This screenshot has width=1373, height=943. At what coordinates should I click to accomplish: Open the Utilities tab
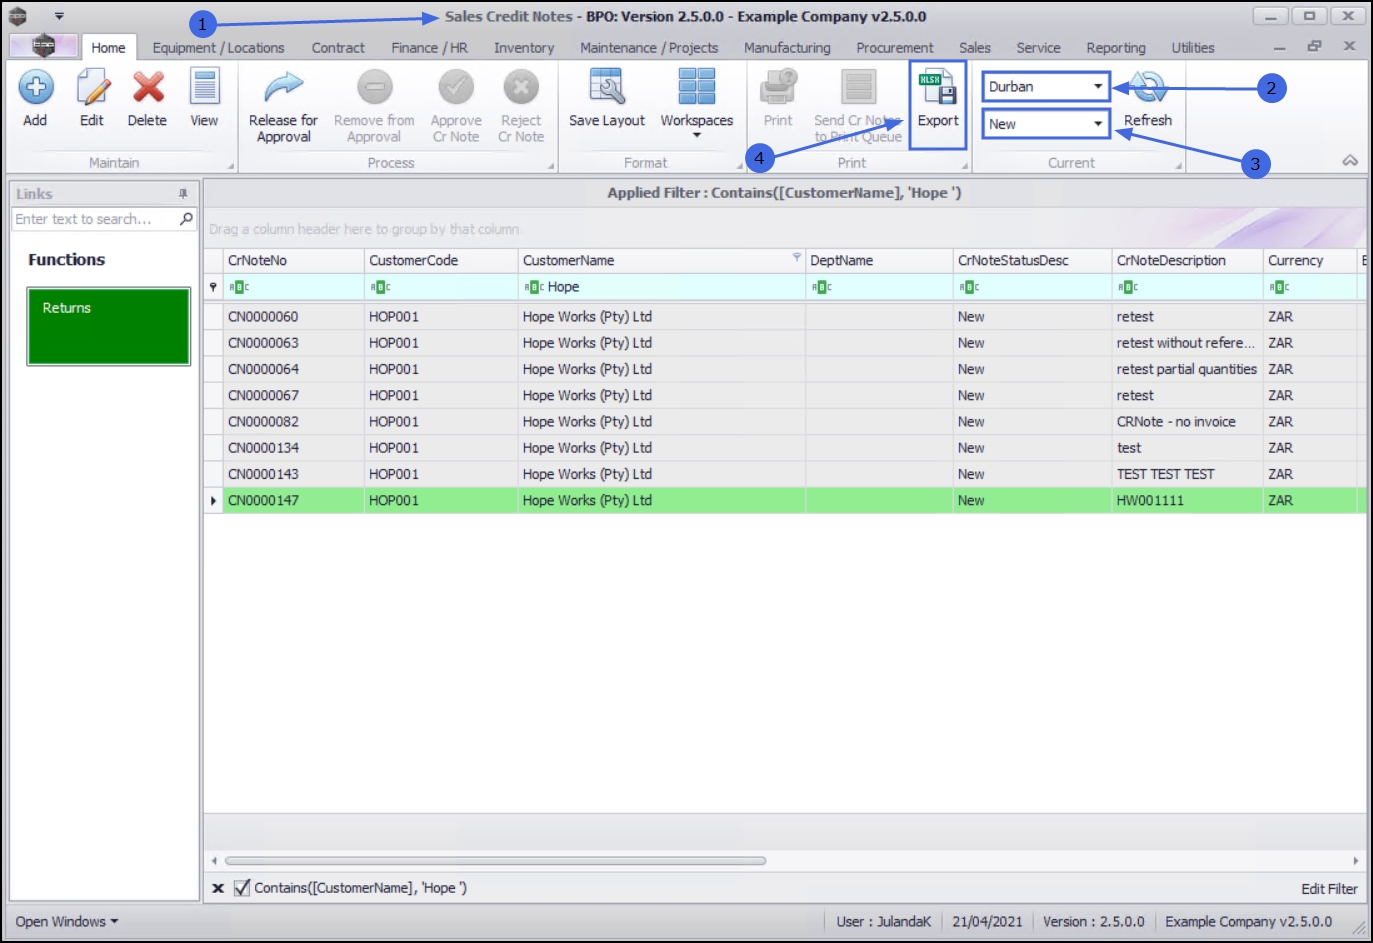[x=1193, y=48]
